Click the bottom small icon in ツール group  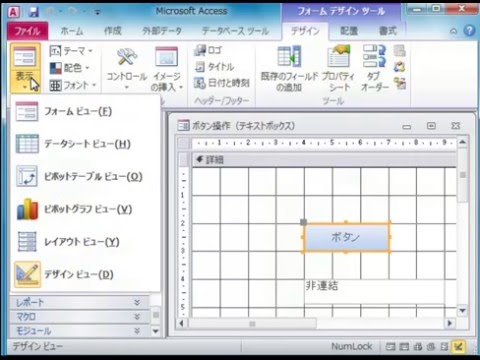pyautogui.click(x=399, y=83)
